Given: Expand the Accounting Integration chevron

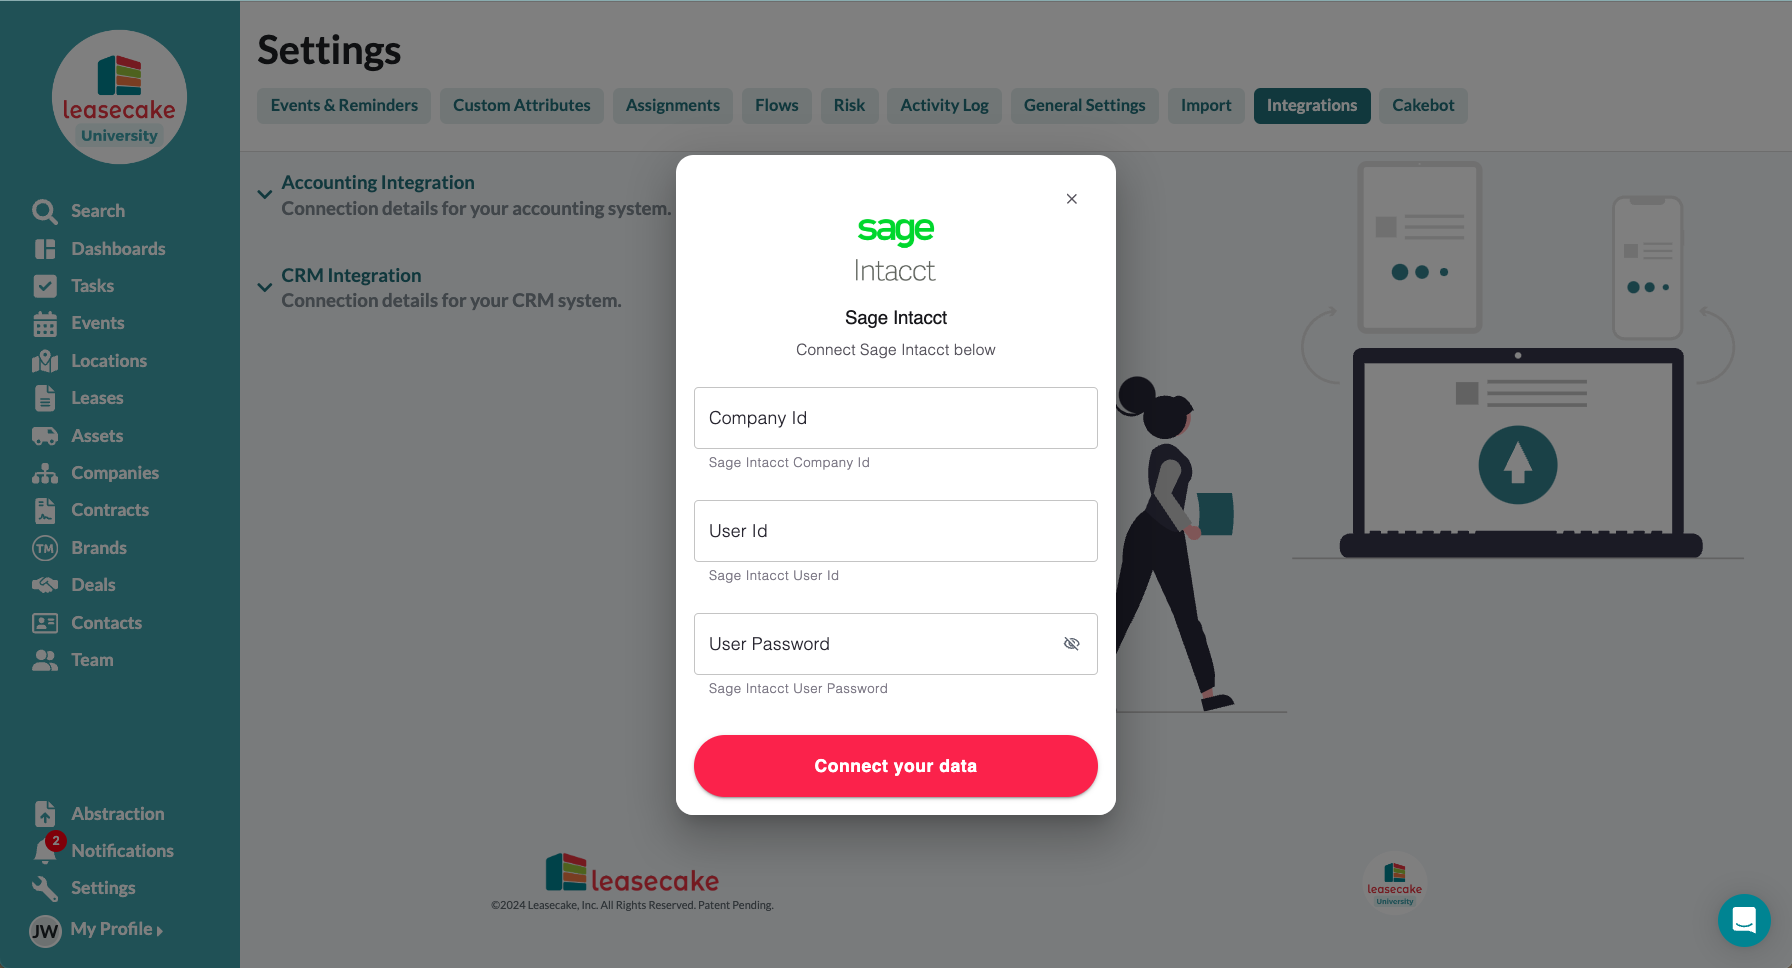Looking at the screenshot, I should 265,195.
